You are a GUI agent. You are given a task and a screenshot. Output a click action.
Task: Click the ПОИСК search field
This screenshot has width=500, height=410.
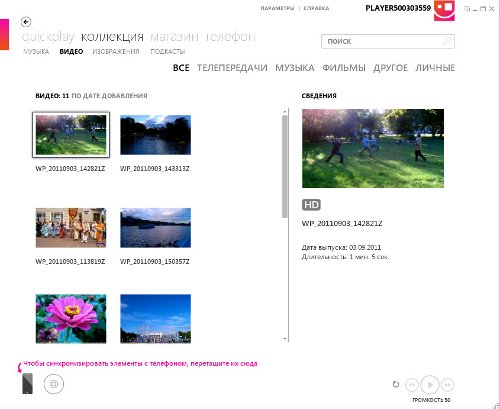388,42
